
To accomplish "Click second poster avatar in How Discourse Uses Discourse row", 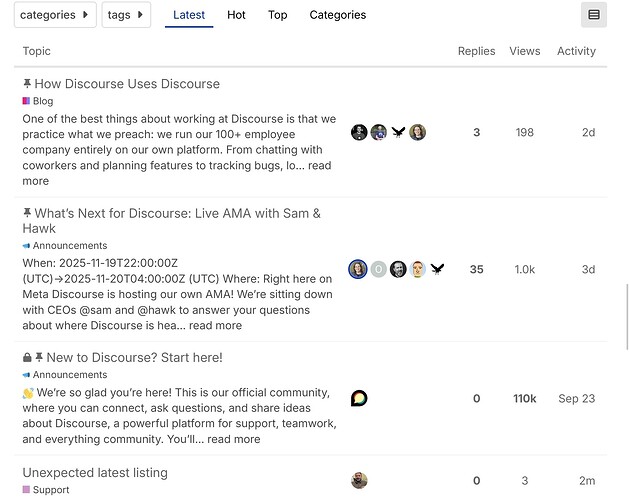I will [378, 132].
